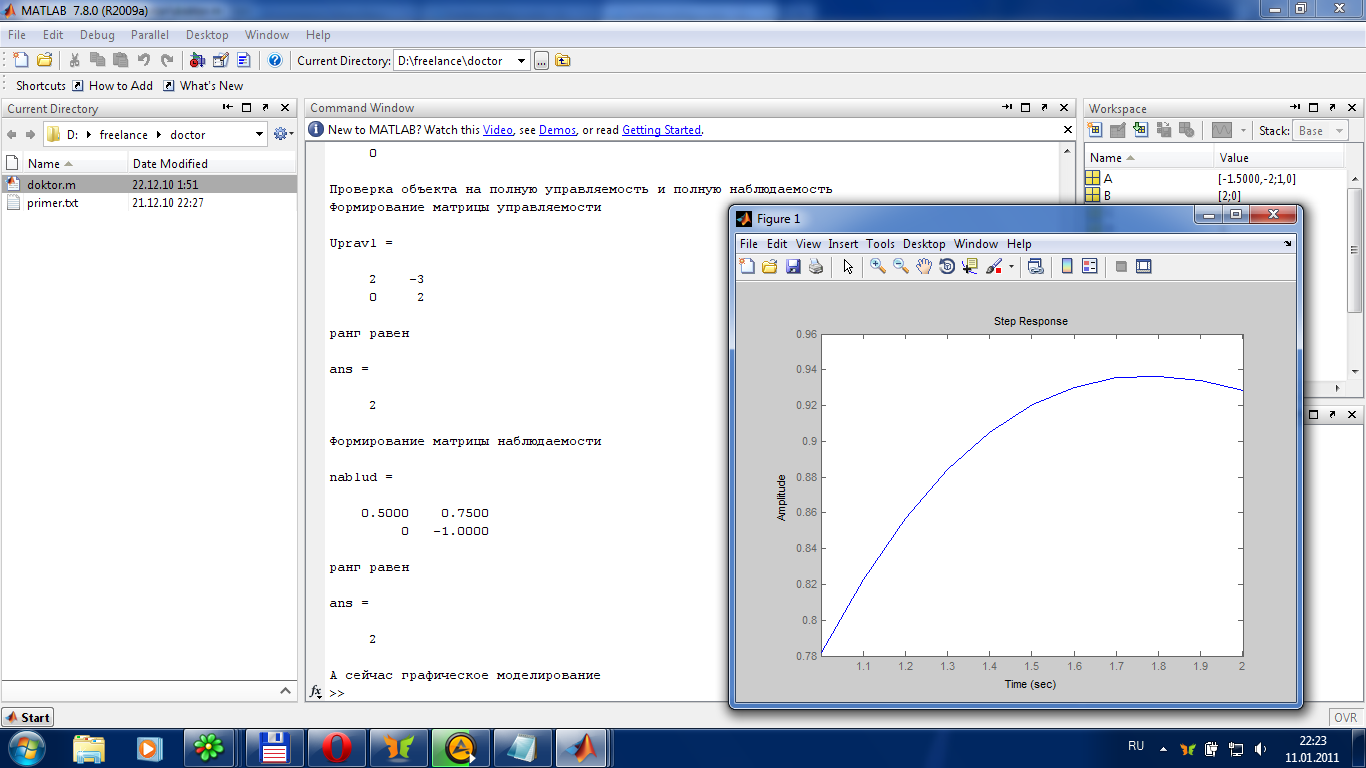1366x768 pixels.
Task: Open the Insert menu in Figure 1
Action: pyautogui.click(x=843, y=243)
